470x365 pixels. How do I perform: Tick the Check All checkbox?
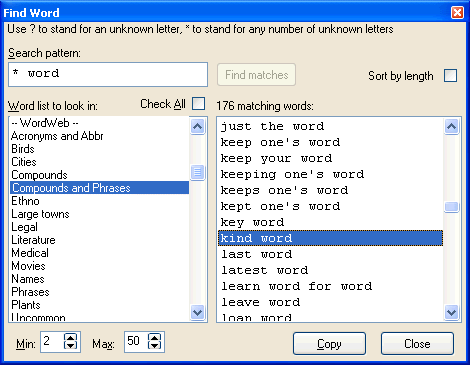coord(199,103)
